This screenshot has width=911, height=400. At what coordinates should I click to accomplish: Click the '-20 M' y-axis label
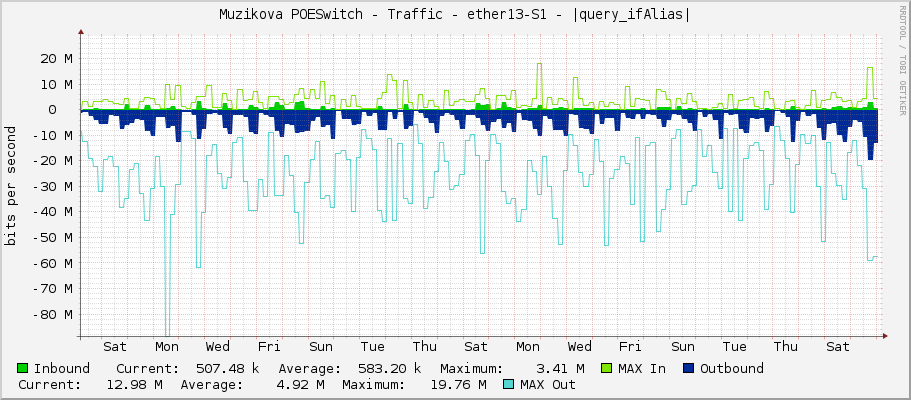[52, 160]
